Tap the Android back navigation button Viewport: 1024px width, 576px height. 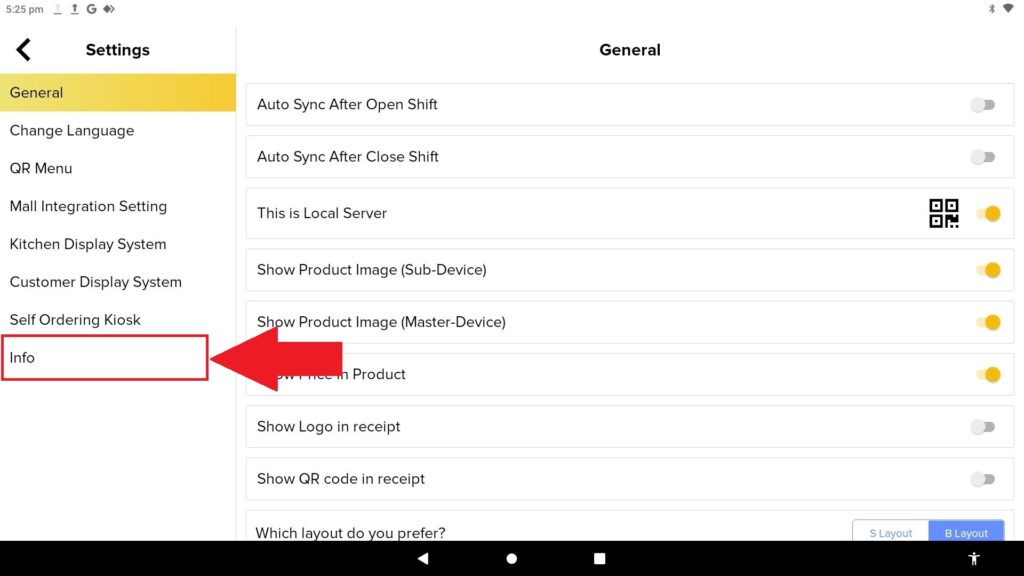coord(423,558)
